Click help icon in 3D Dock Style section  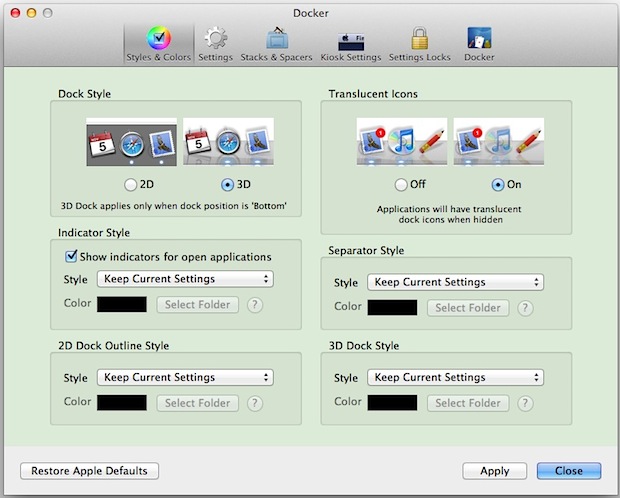(x=525, y=403)
